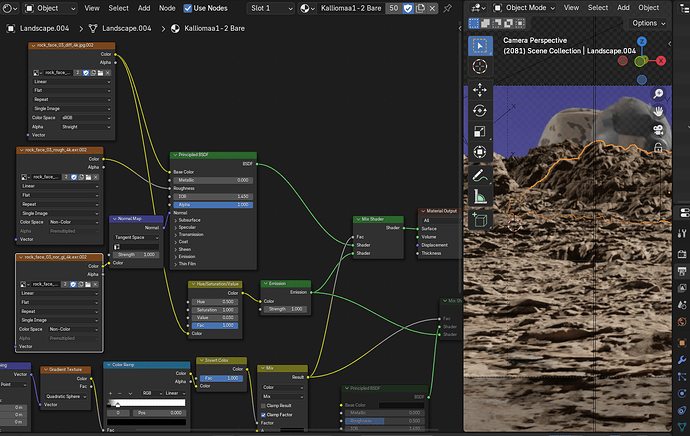Image resolution: width=690 pixels, height=436 pixels.
Task: Click the pin material icon
Action: click(x=448, y=8)
